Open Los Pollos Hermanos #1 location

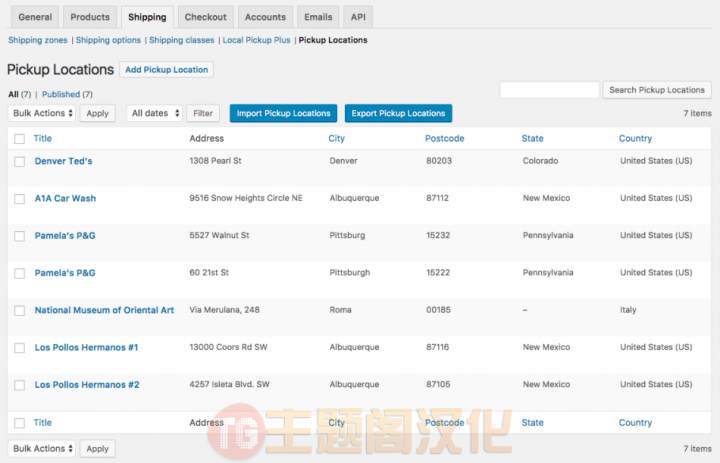click(86, 347)
